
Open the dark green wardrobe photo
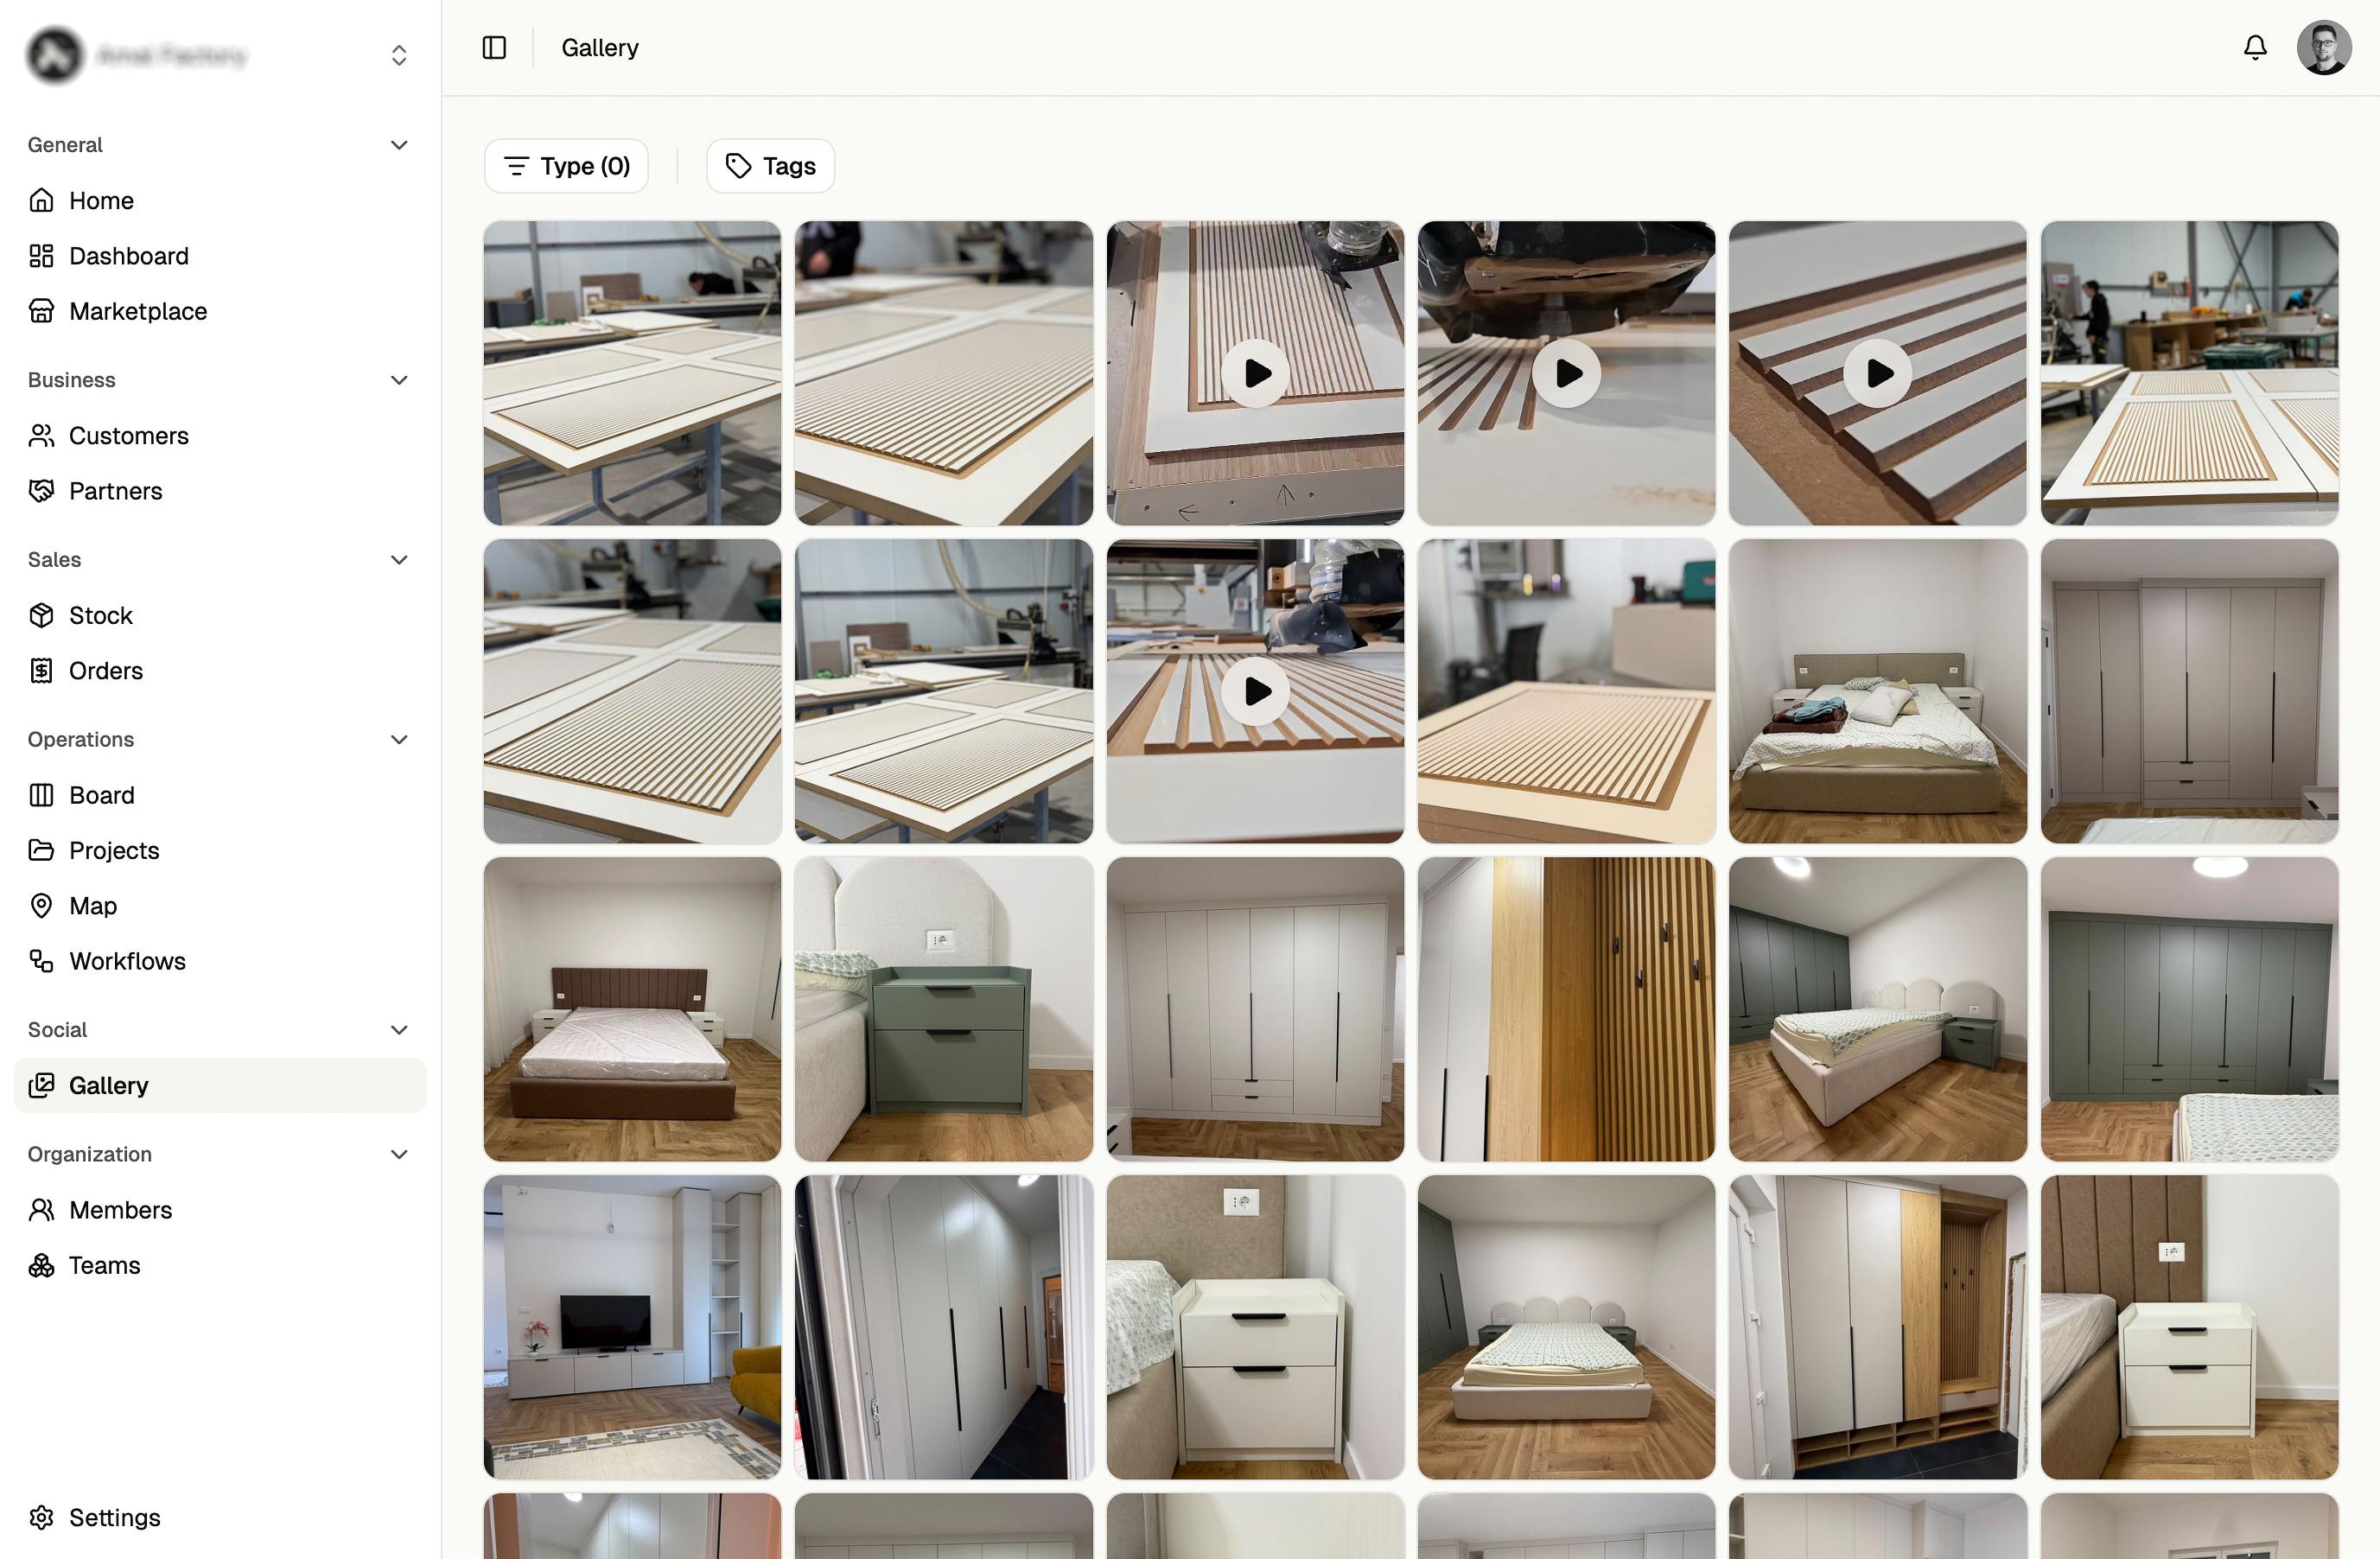click(x=2189, y=1009)
